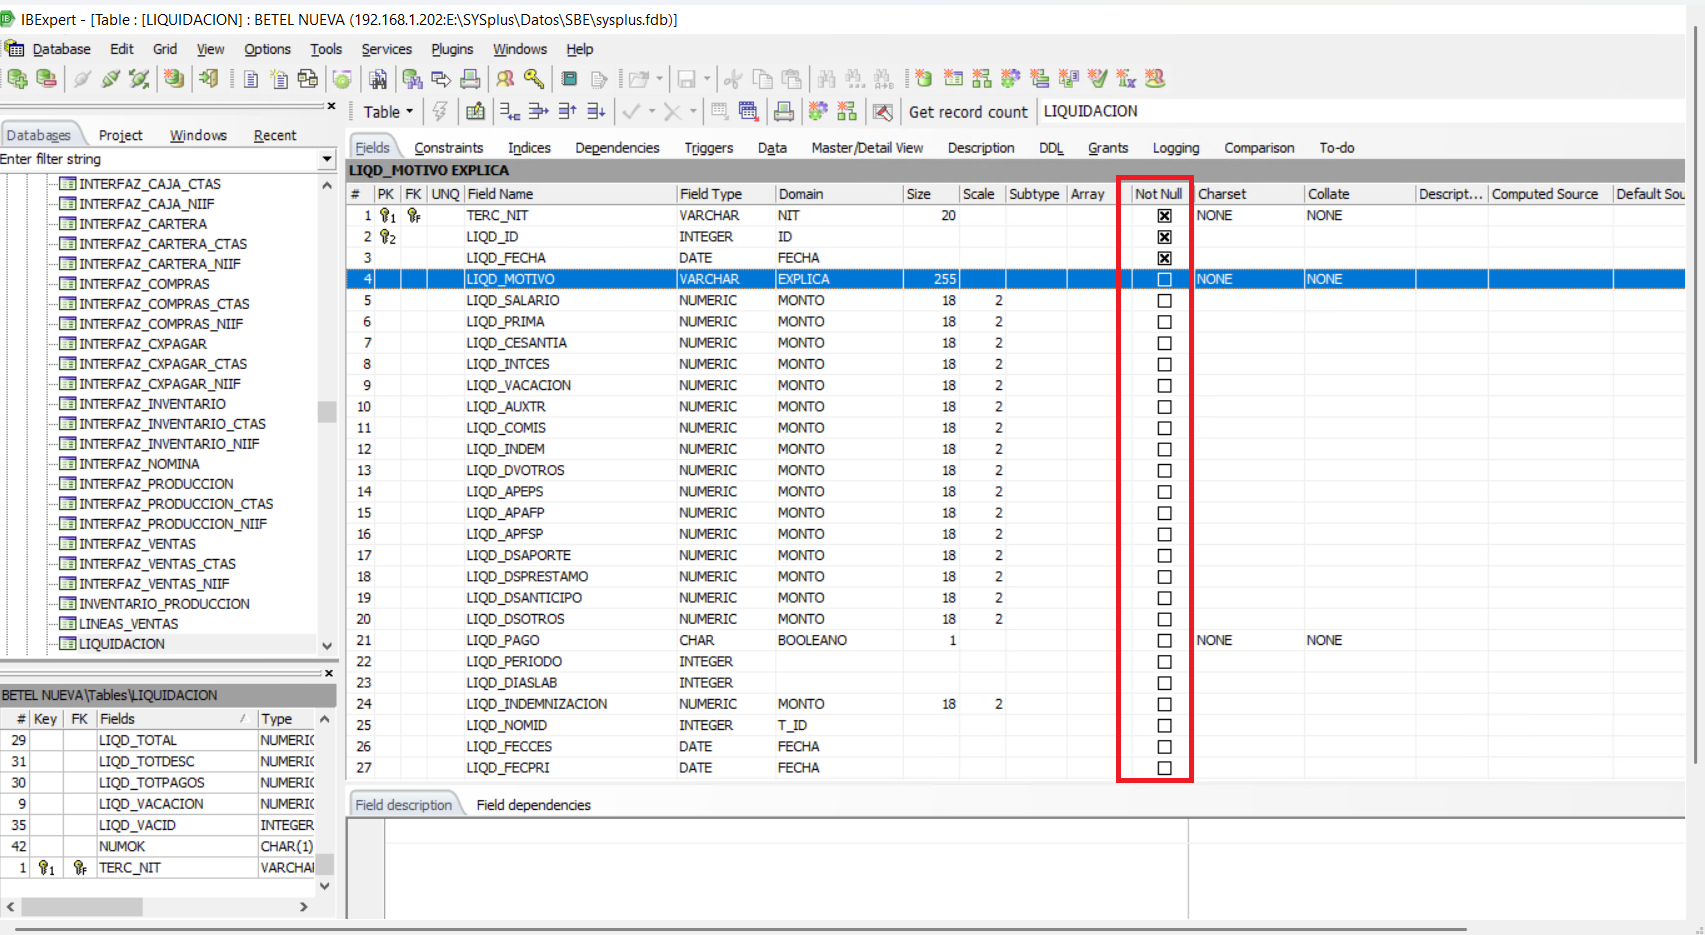The image size is (1705, 935).
Task: Check Not Null for LIQD_PAGO field
Action: pos(1164,641)
